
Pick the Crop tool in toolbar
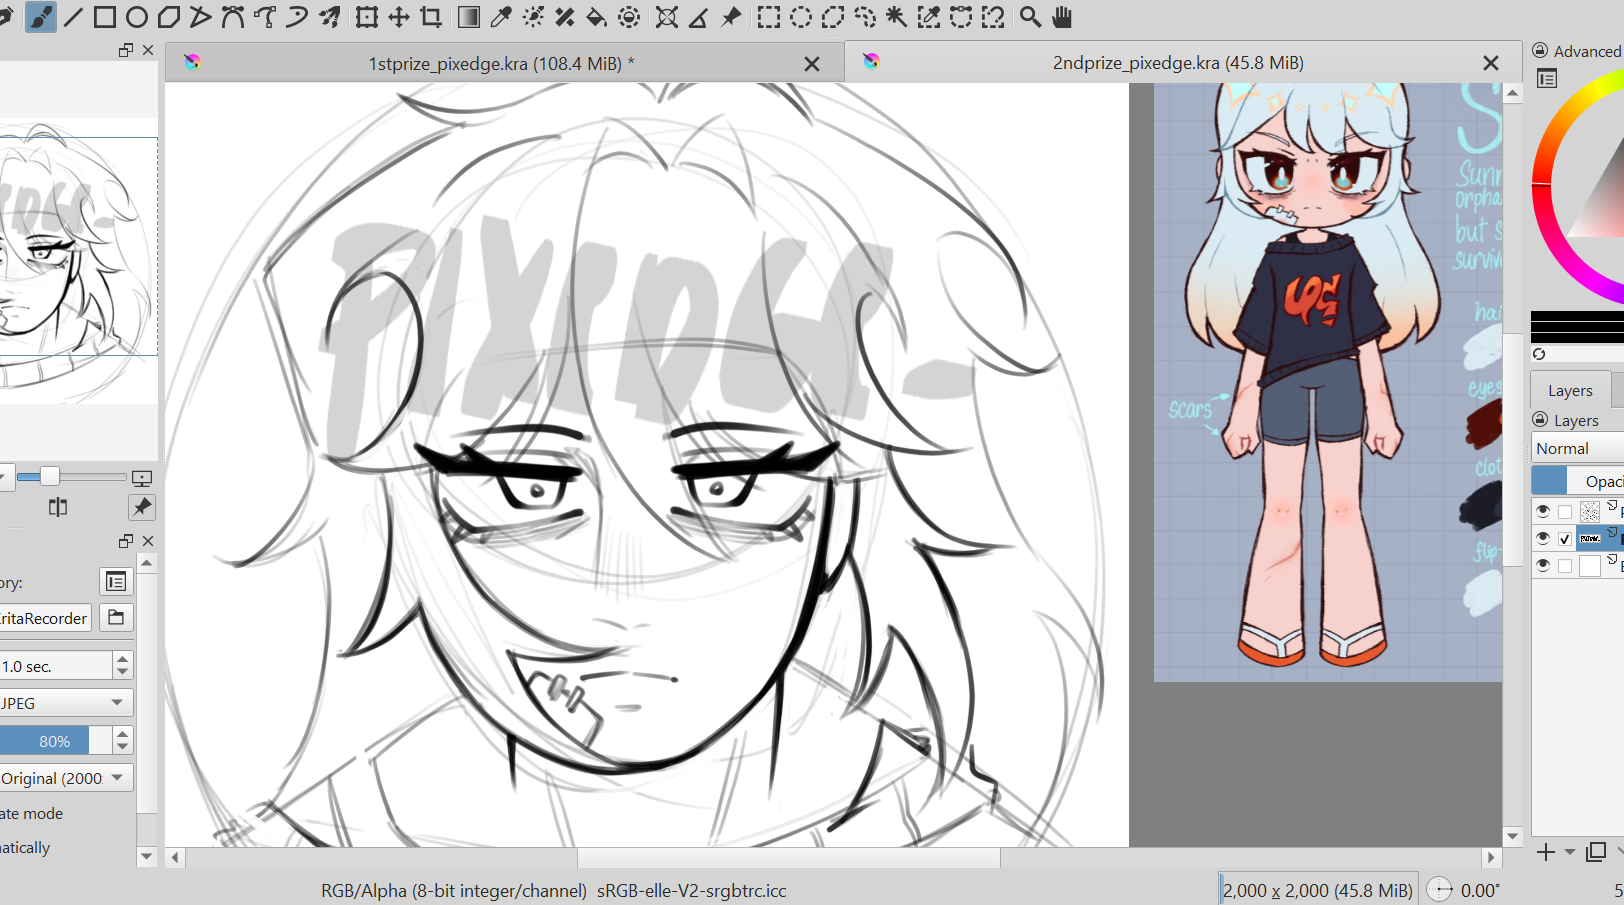[x=431, y=17]
